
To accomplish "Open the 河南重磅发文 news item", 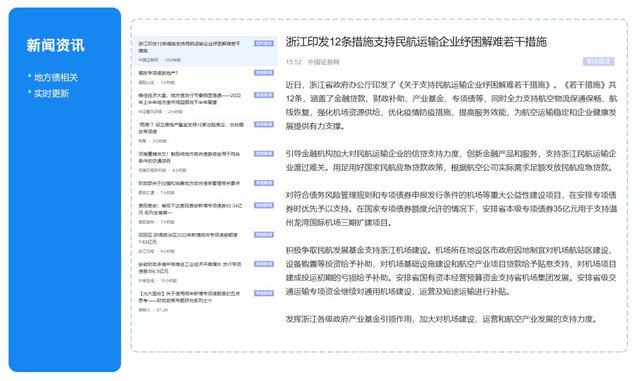I will pyautogui.click(x=206, y=162).
